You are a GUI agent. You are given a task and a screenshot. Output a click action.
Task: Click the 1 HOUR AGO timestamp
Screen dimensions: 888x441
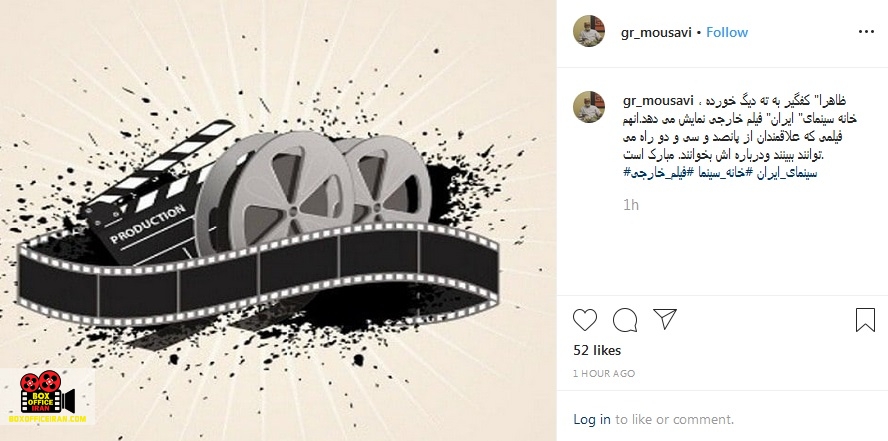(604, 374)
